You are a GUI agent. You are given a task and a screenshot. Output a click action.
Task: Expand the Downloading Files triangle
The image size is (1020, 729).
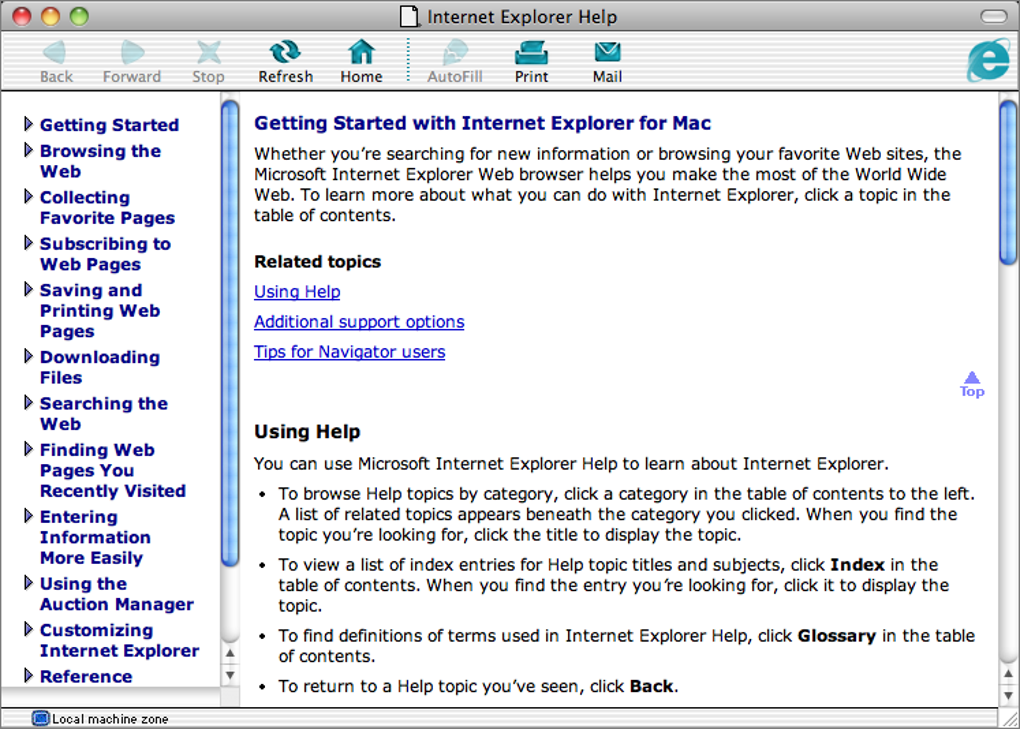(28, 356)
